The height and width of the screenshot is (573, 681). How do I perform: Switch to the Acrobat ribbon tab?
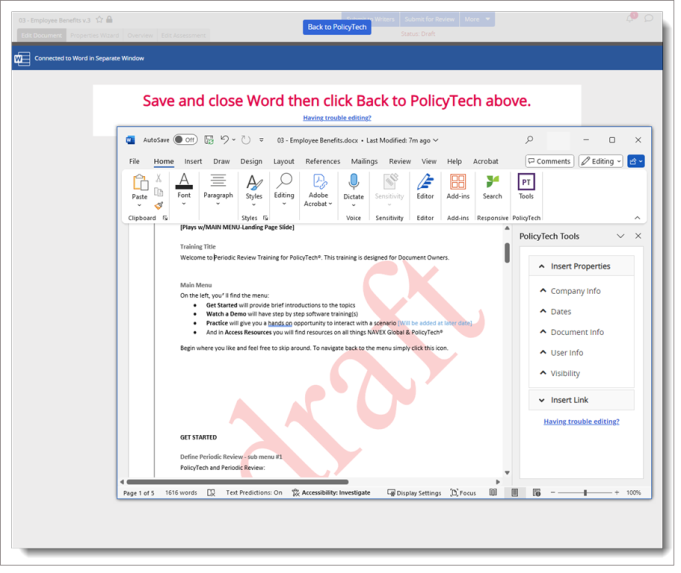(486, 161)
